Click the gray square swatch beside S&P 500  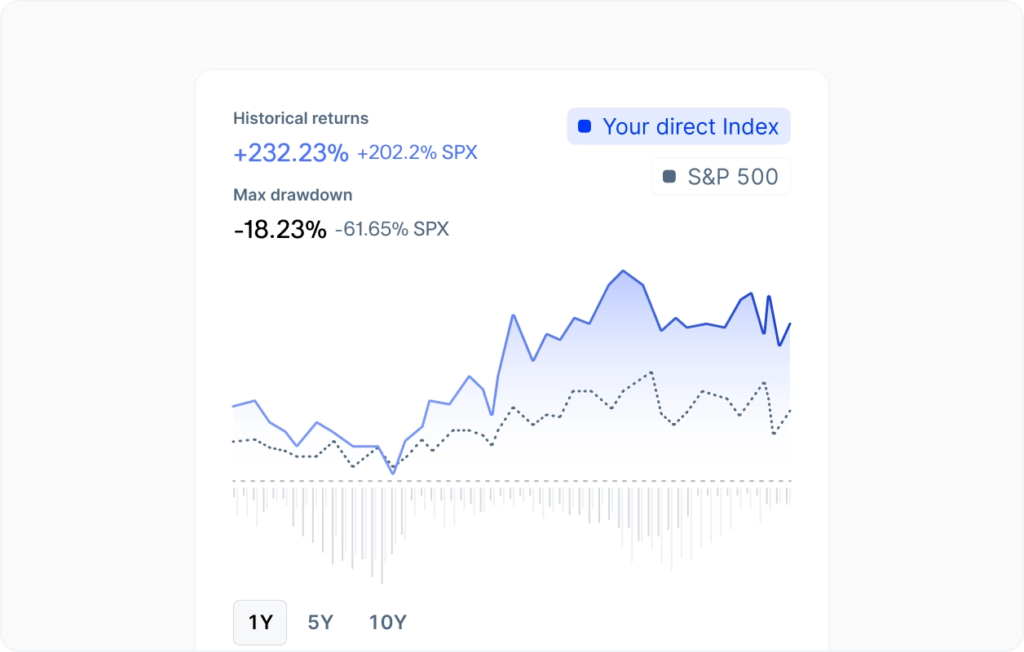pos(669,176)
